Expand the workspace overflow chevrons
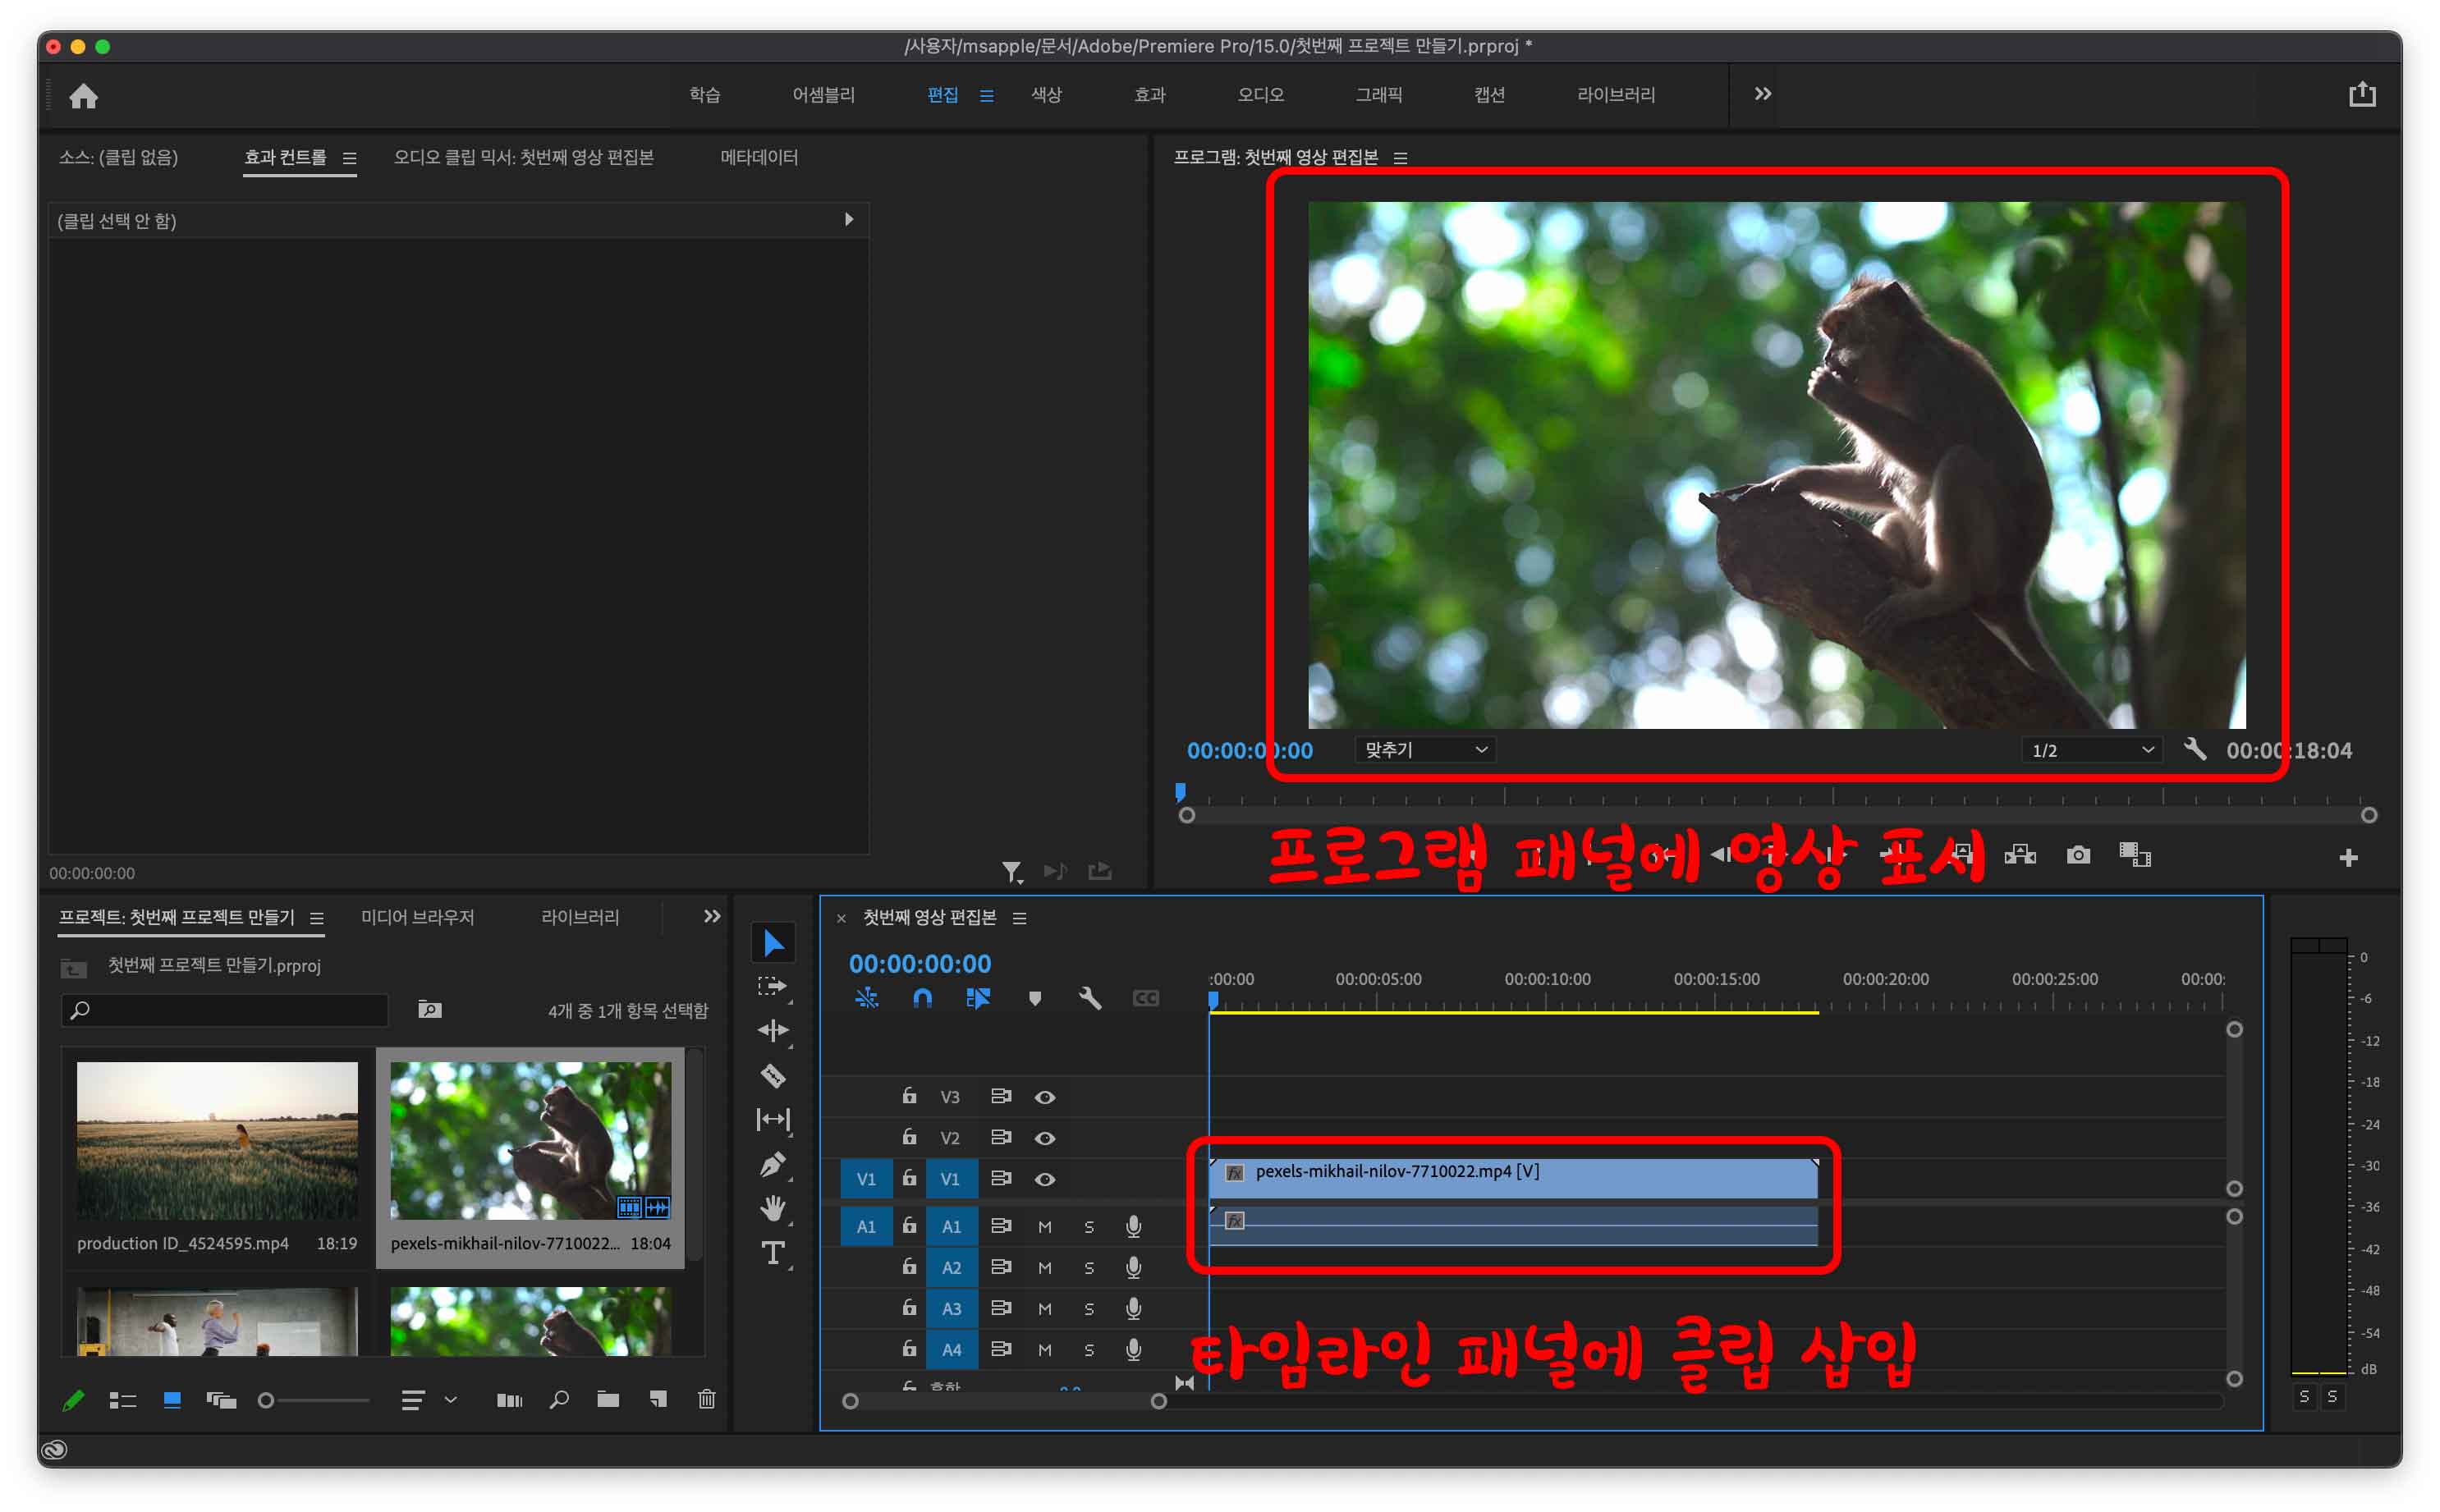This screenshot has height=1512, width=2440. click(1762, 94)
